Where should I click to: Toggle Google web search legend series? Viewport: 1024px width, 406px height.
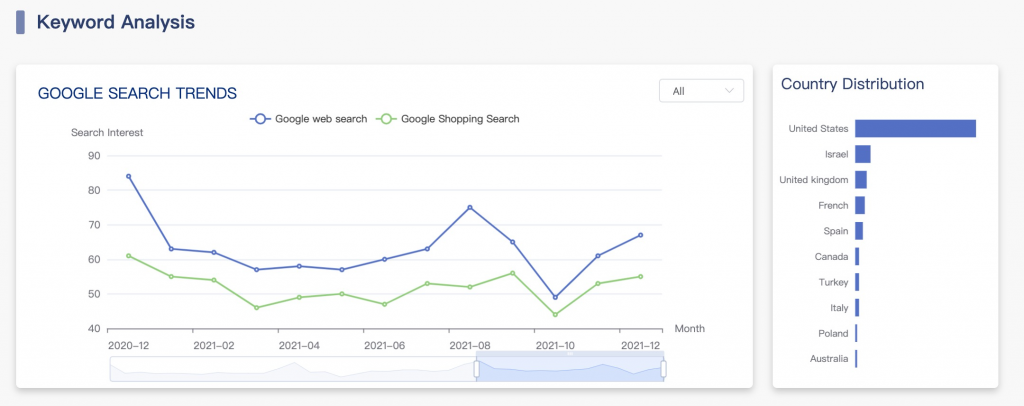coord(309,119)
